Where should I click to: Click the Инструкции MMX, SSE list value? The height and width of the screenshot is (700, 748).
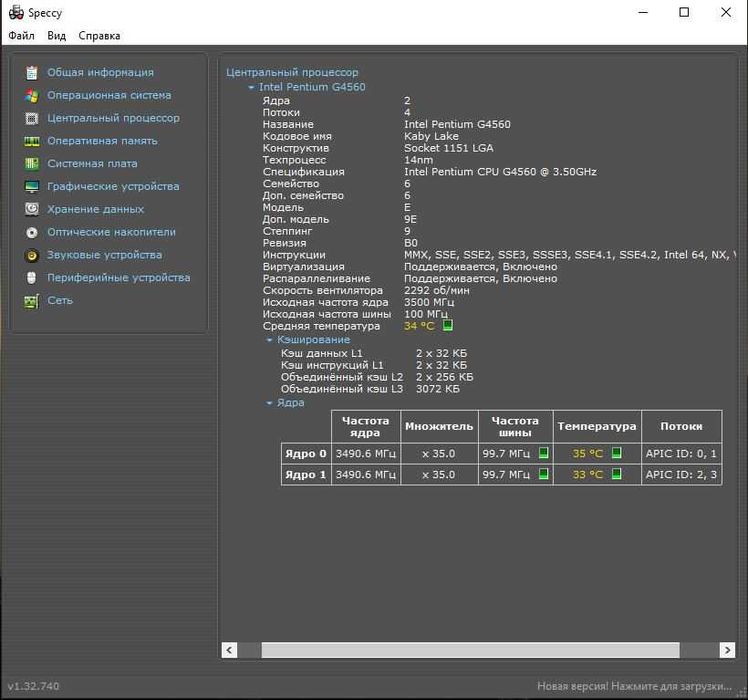point(570,255)
